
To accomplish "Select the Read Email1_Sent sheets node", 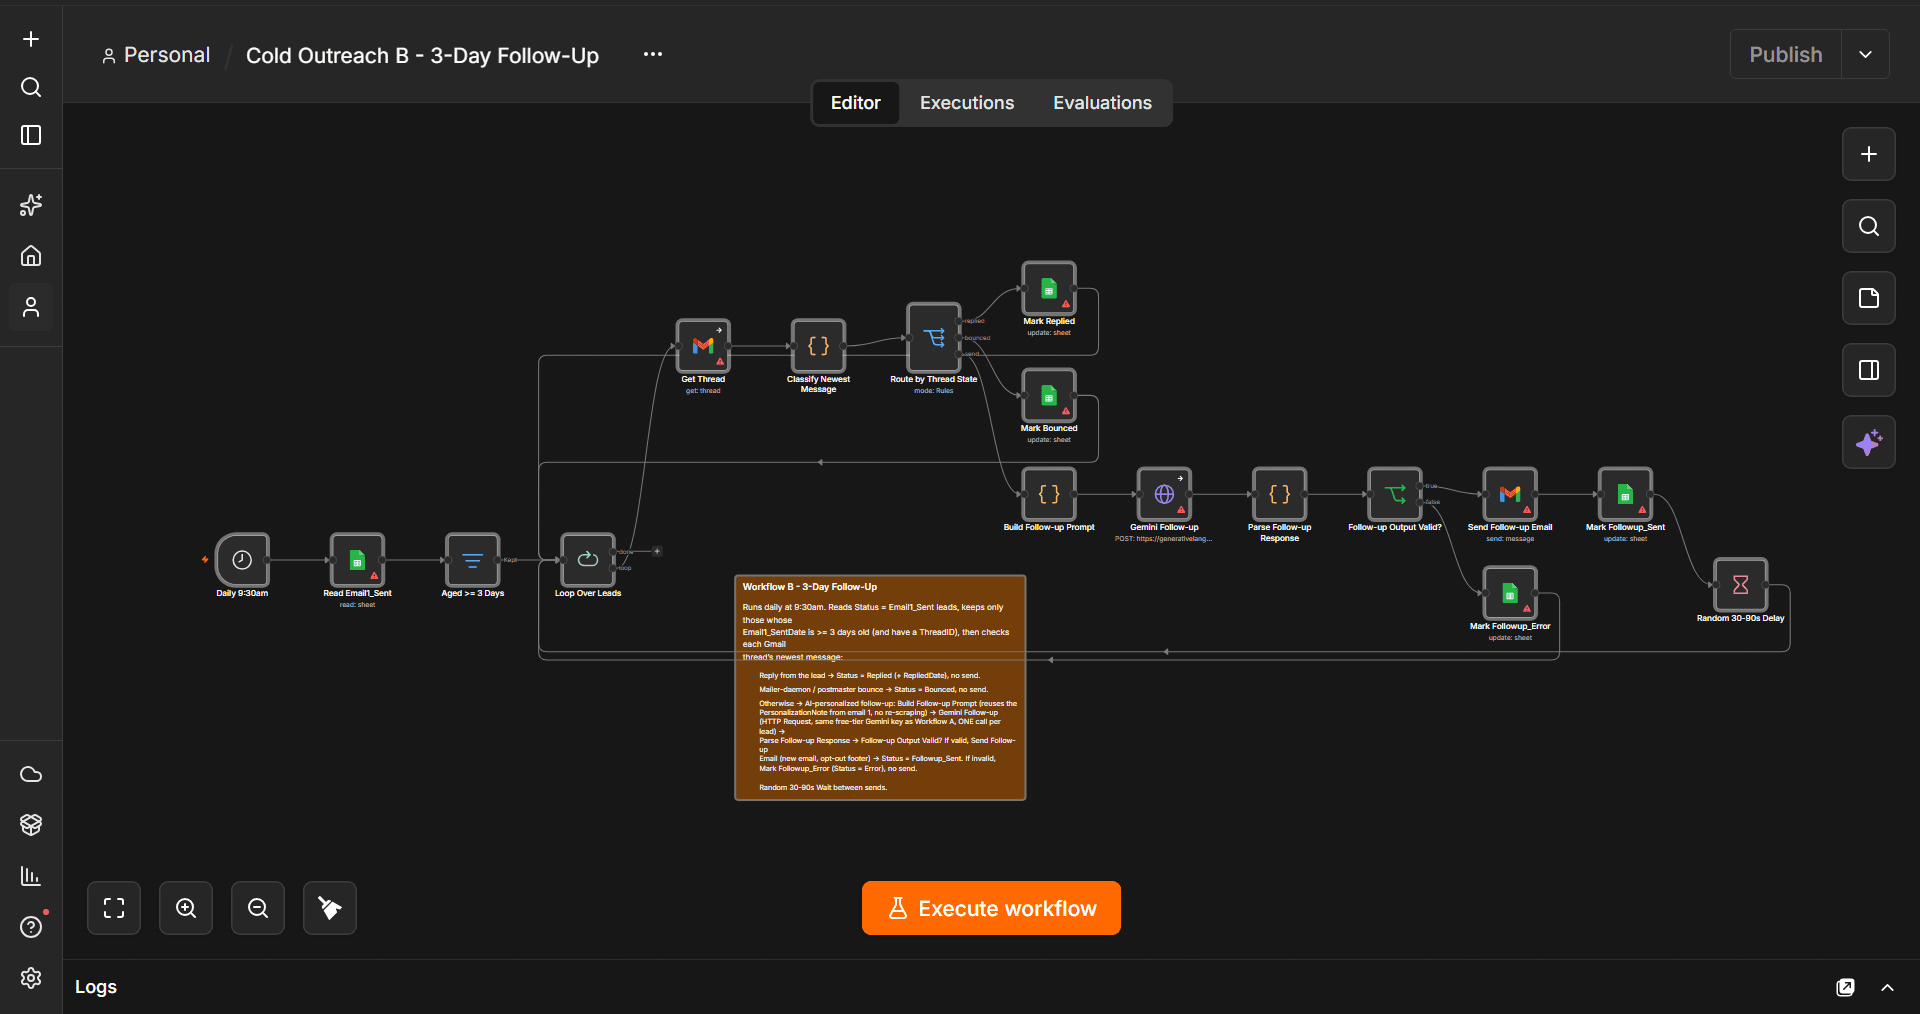I will click(x=357, y=560).
